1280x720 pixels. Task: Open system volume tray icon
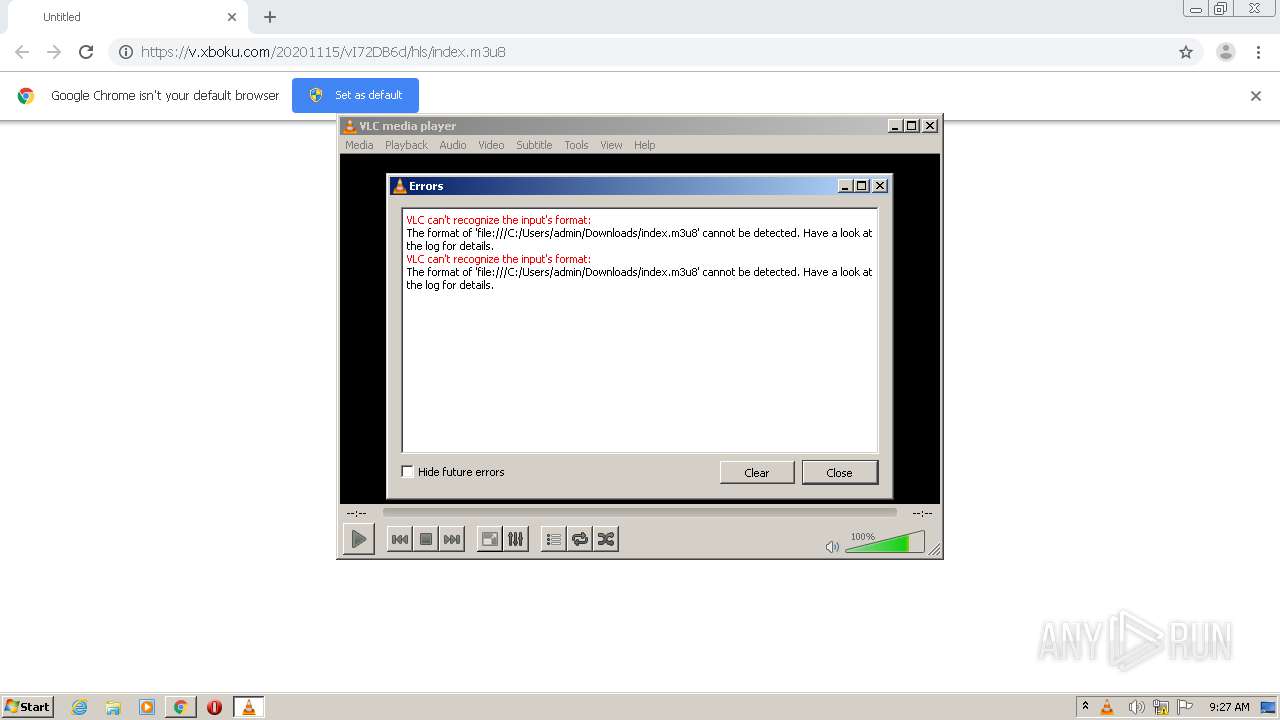click(1136, 707)
